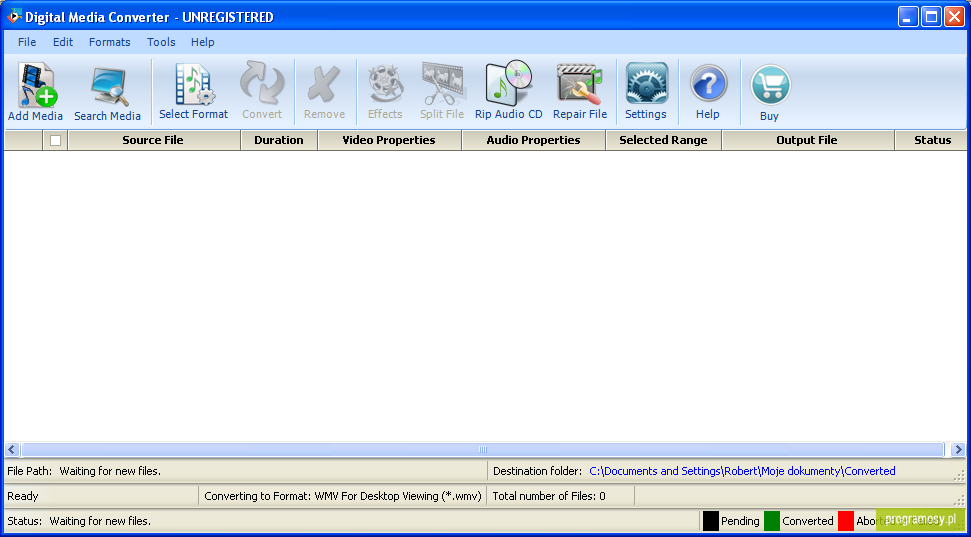Image resolution: width=971 pixels, height=537 pixels.
Task: Open the File menu
Action: tap(27, 42)
